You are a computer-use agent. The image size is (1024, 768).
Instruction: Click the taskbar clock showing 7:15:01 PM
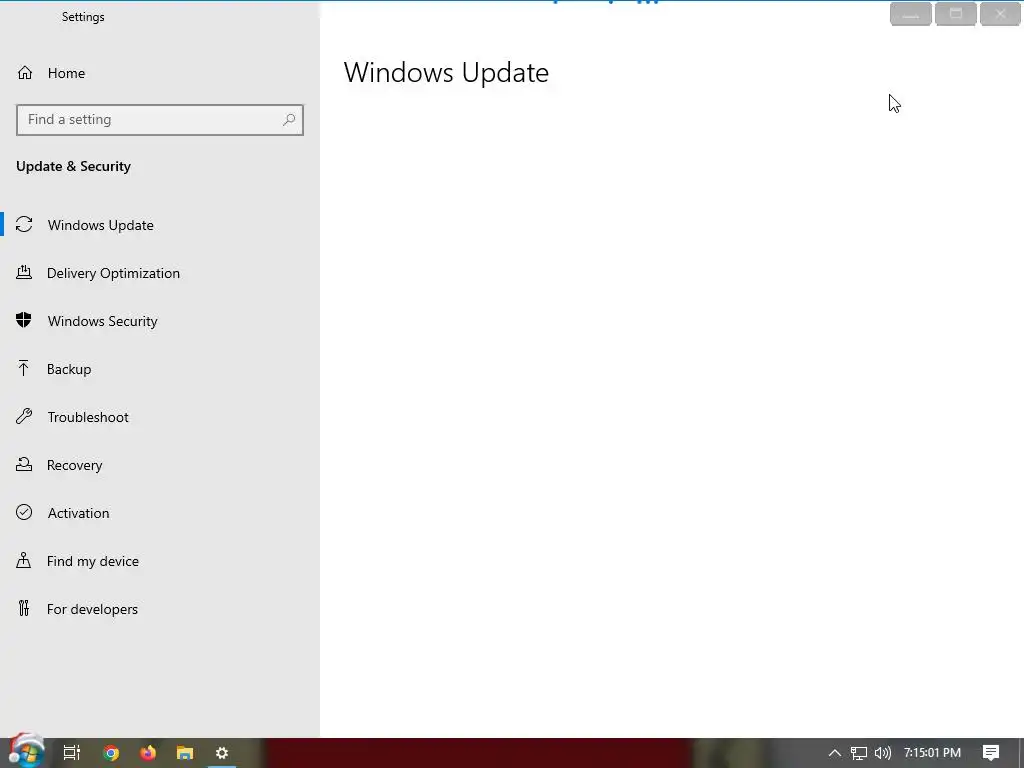pyautogui.click(x=932, y=753)
